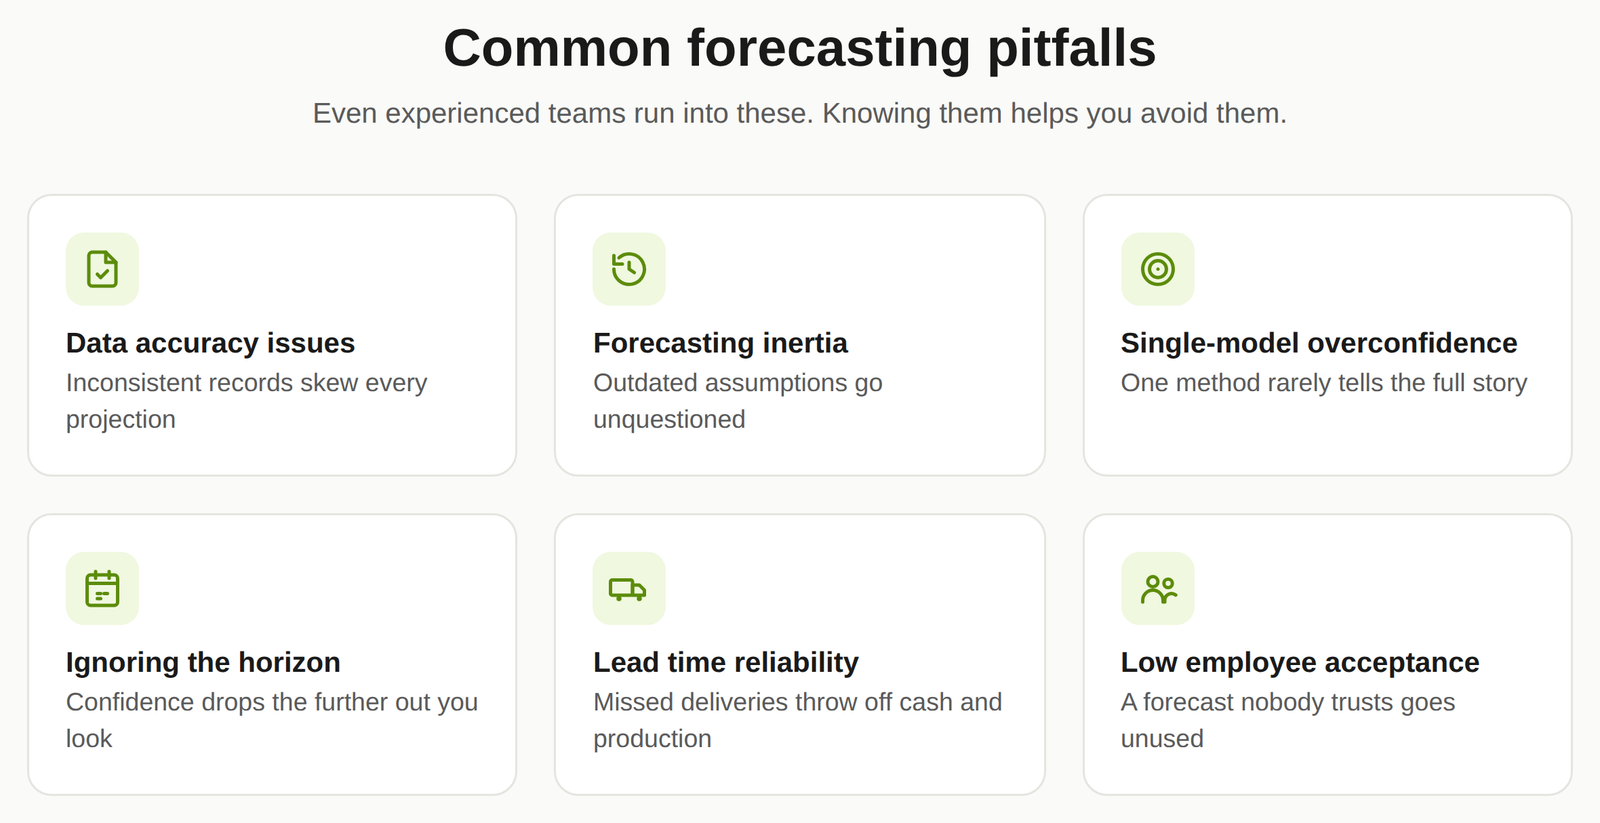Click the people users icon
The width and height of the screenshot is (1600, 823).
point(1158,589)
